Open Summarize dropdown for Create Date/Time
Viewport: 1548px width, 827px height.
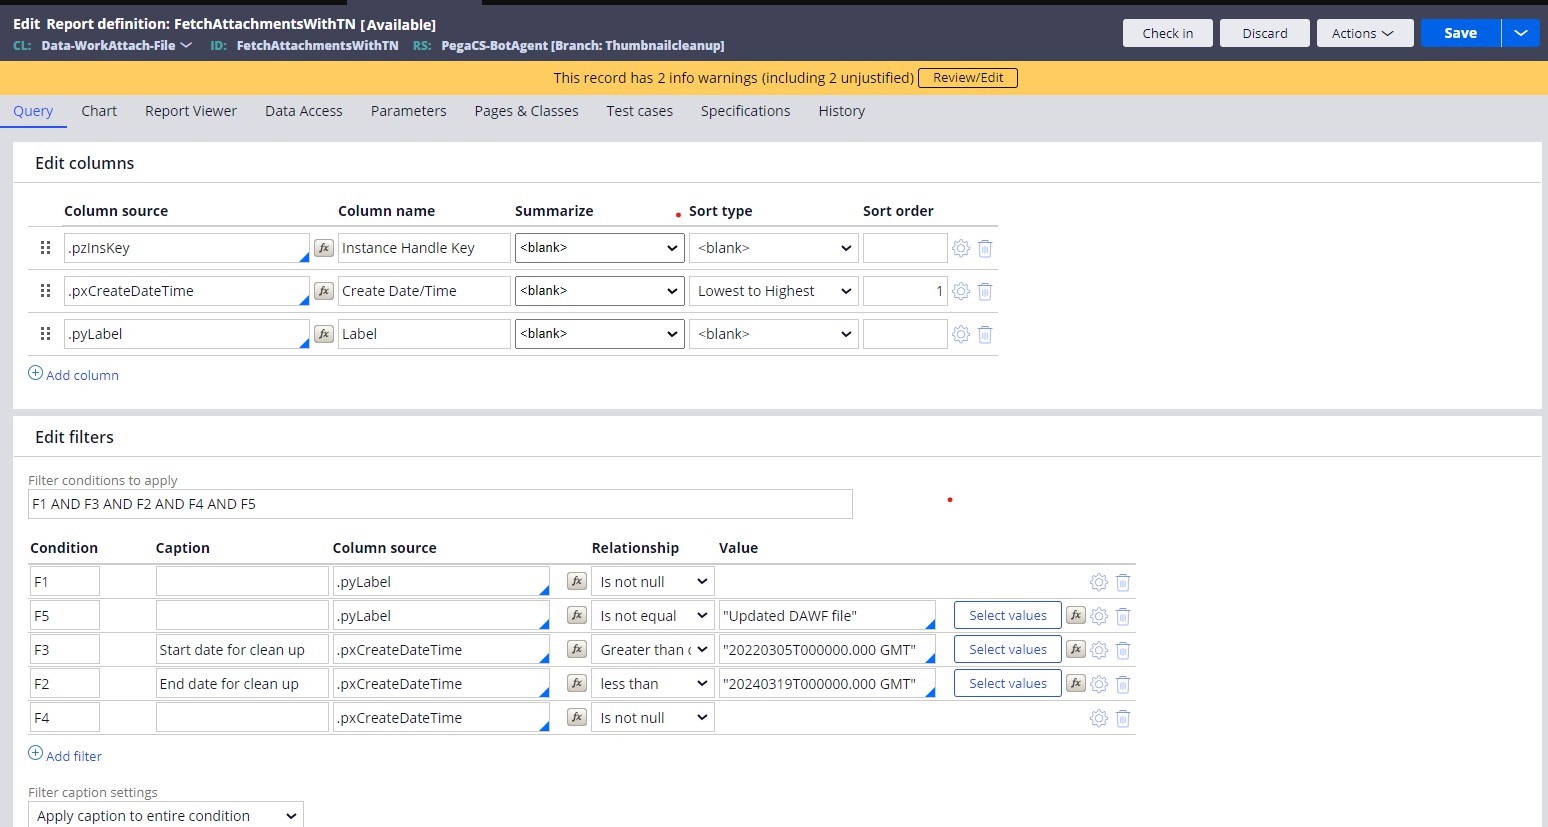[x=600, y=291]
